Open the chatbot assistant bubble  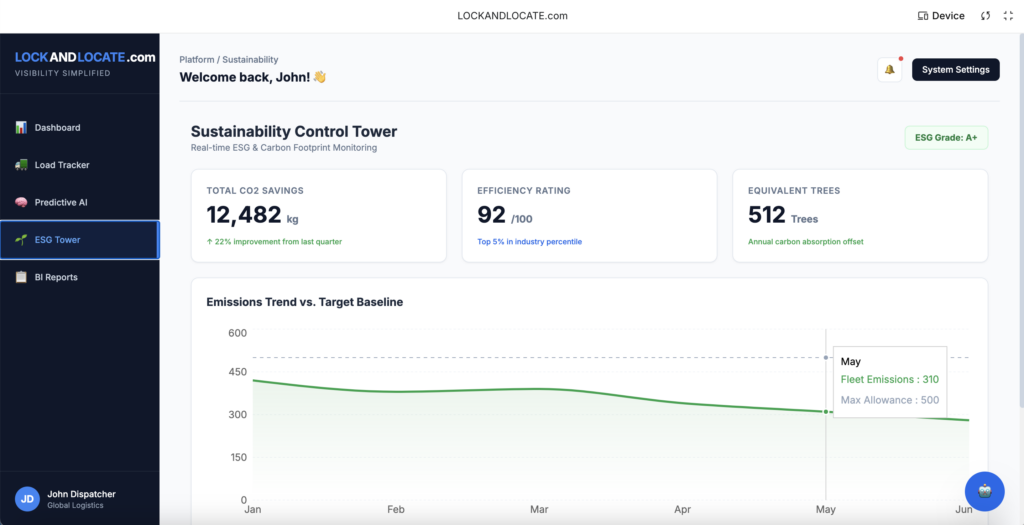(985, 492)
